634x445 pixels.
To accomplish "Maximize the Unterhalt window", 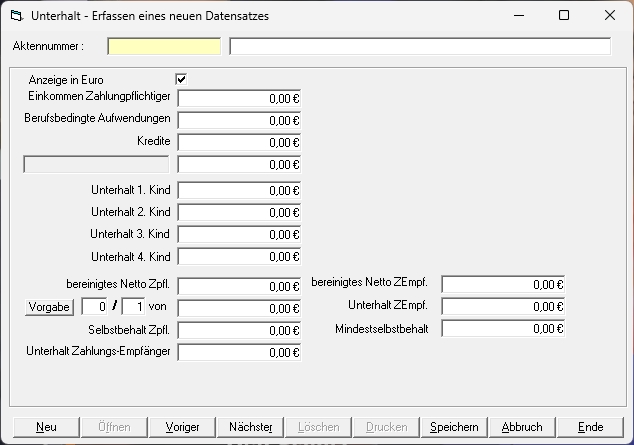I will pos(563,16).
